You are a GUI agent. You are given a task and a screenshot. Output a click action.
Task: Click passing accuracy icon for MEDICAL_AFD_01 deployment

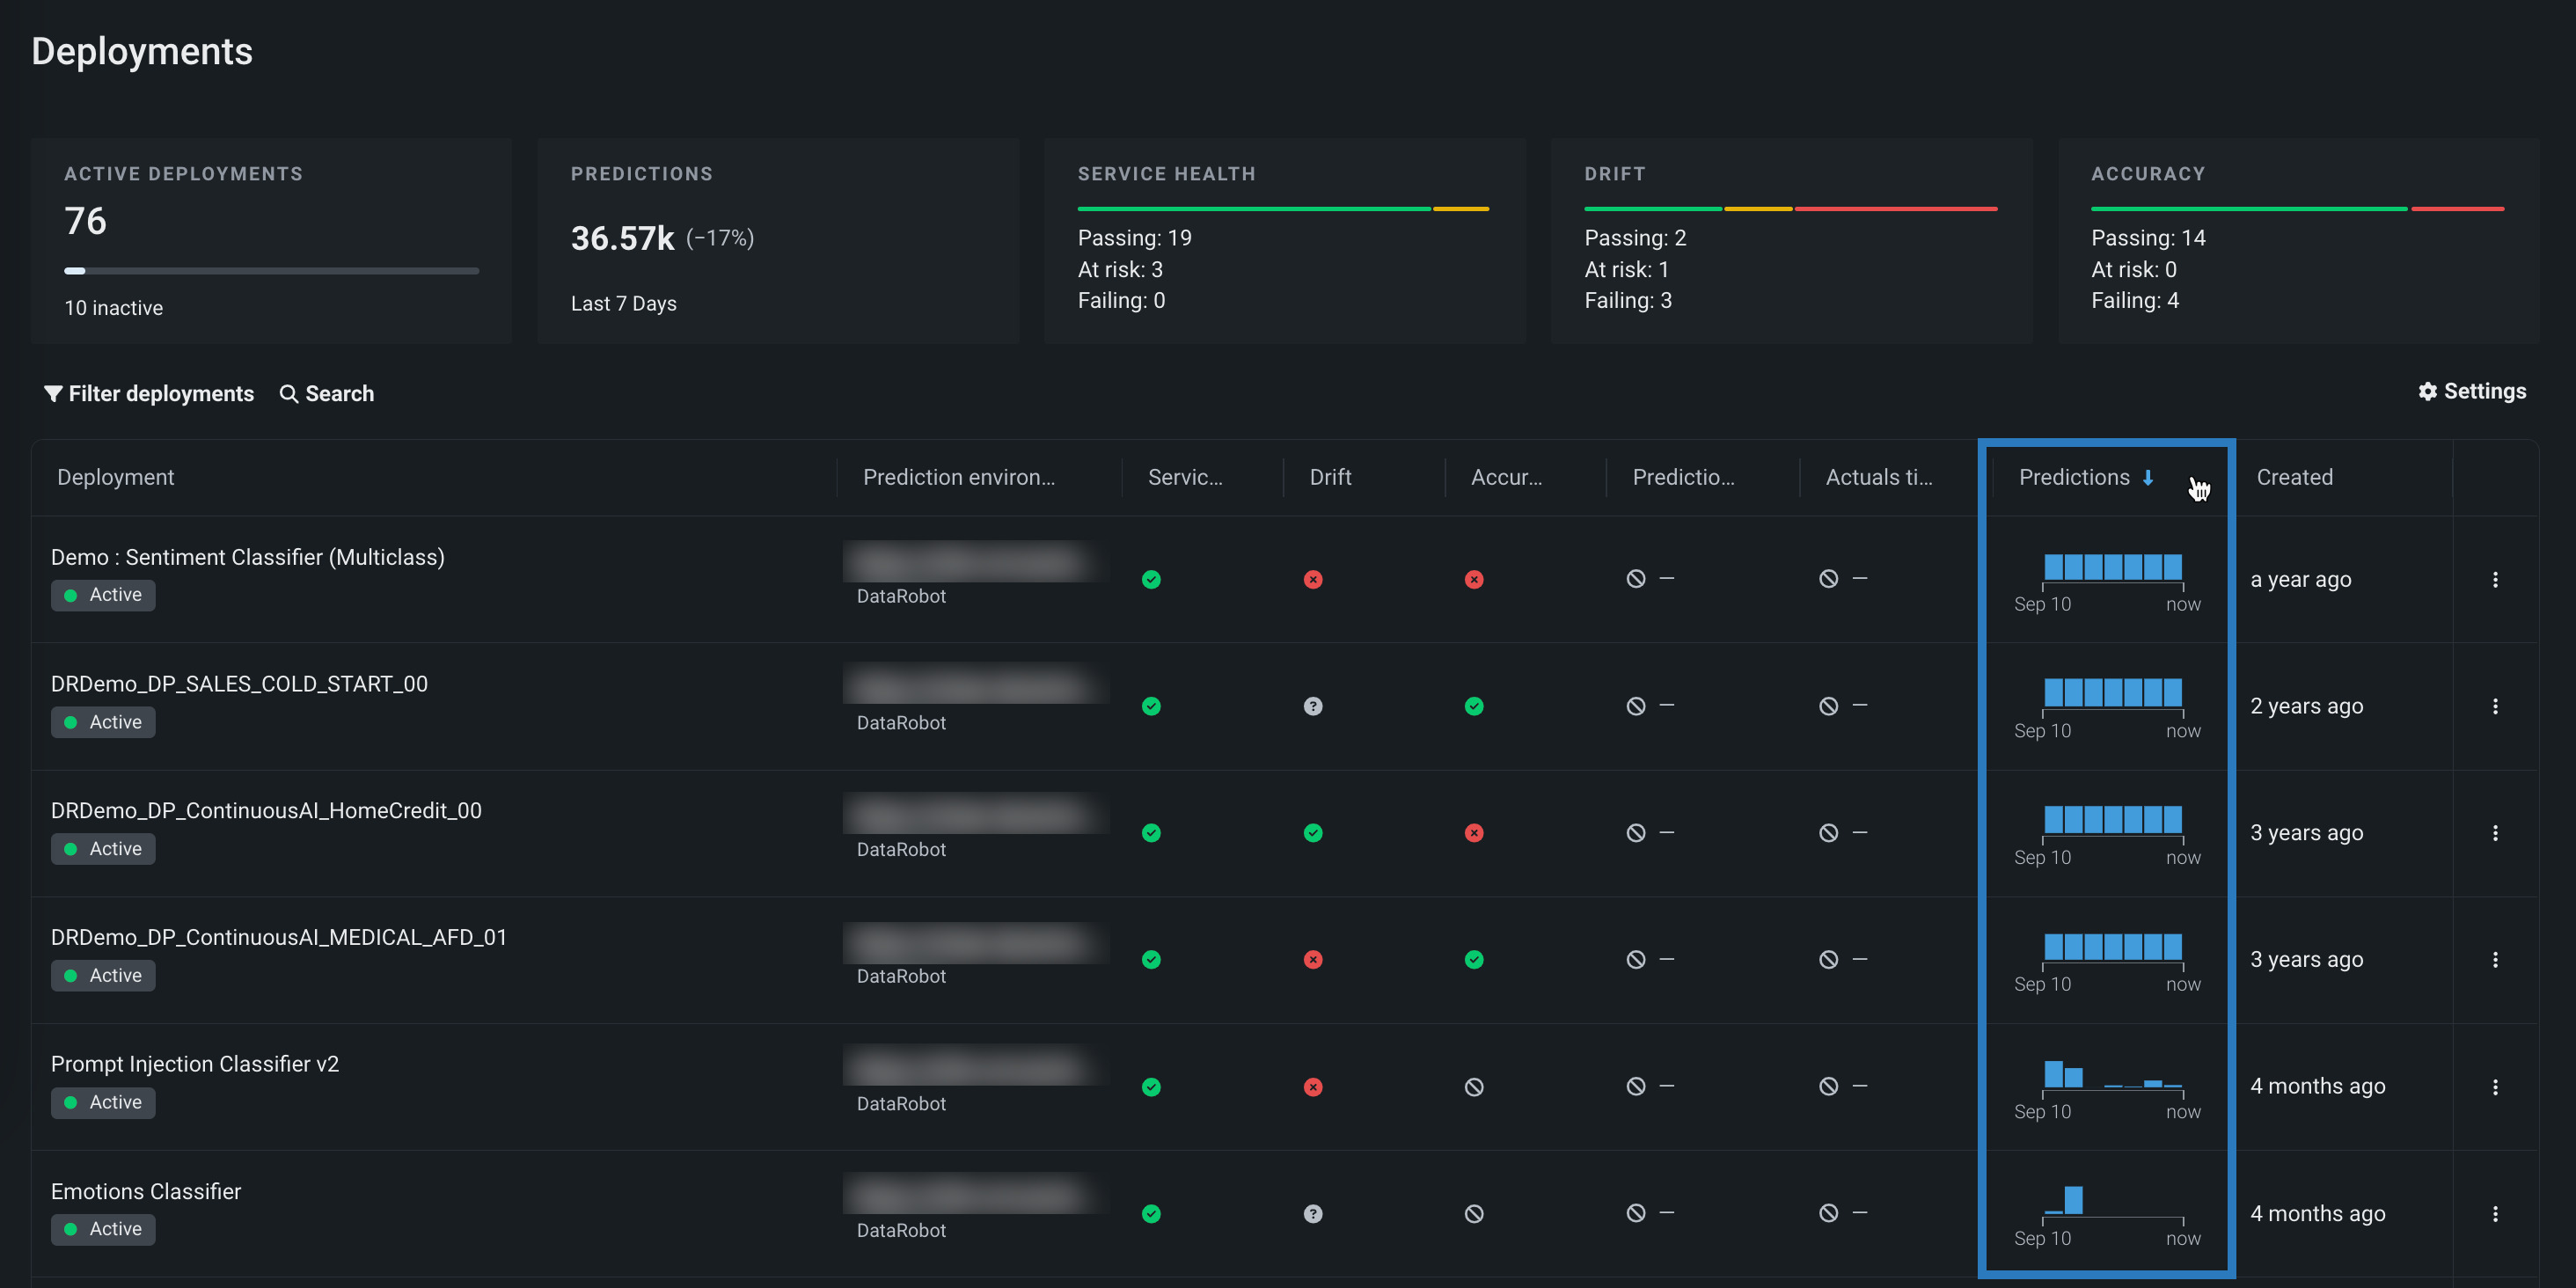1474,960
